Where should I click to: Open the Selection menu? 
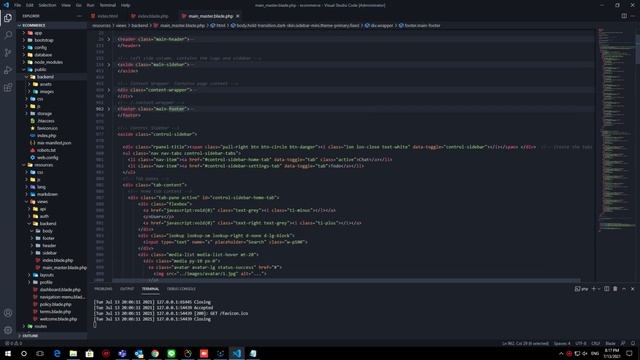click(47, 5)
